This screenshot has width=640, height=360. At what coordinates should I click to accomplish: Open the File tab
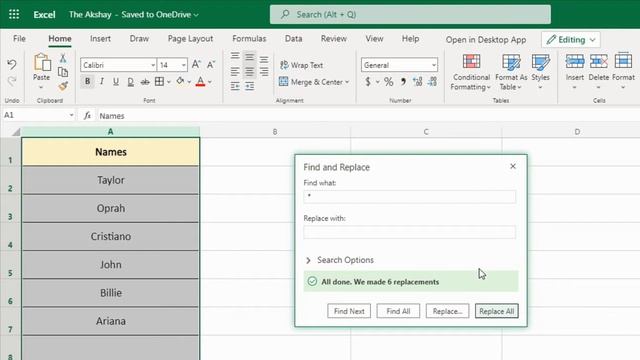[x=19, y=39]
